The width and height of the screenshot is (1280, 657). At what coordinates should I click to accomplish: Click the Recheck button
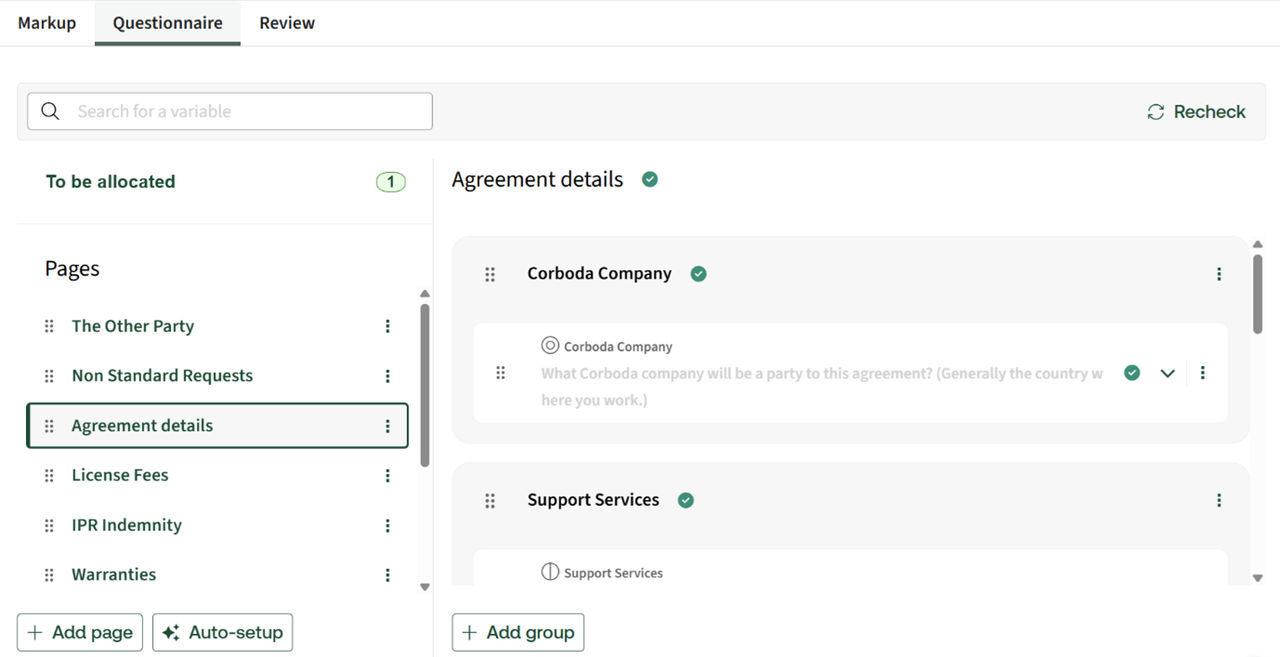[1196, 112]
